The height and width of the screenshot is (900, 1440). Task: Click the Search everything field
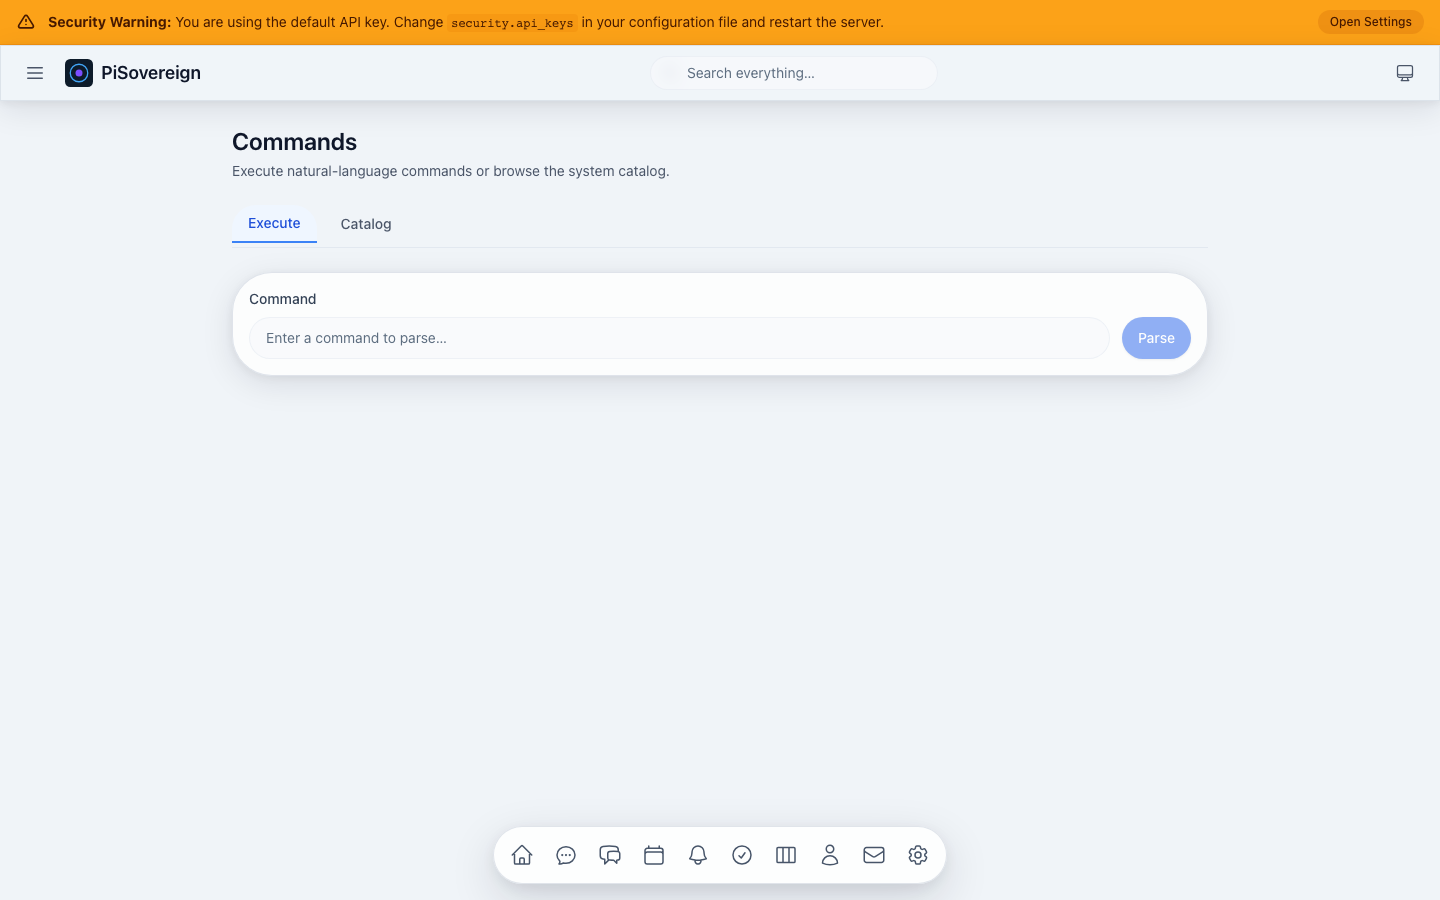(794, 73)
